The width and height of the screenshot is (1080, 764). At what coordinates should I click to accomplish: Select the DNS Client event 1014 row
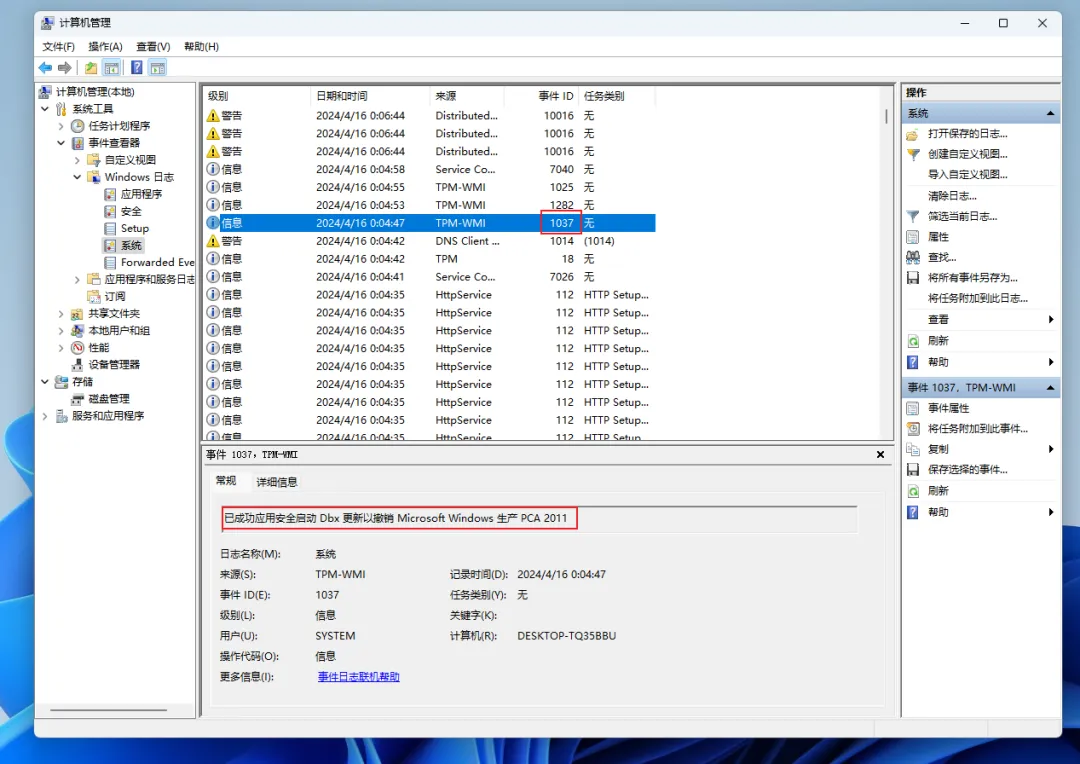[430, 241]
